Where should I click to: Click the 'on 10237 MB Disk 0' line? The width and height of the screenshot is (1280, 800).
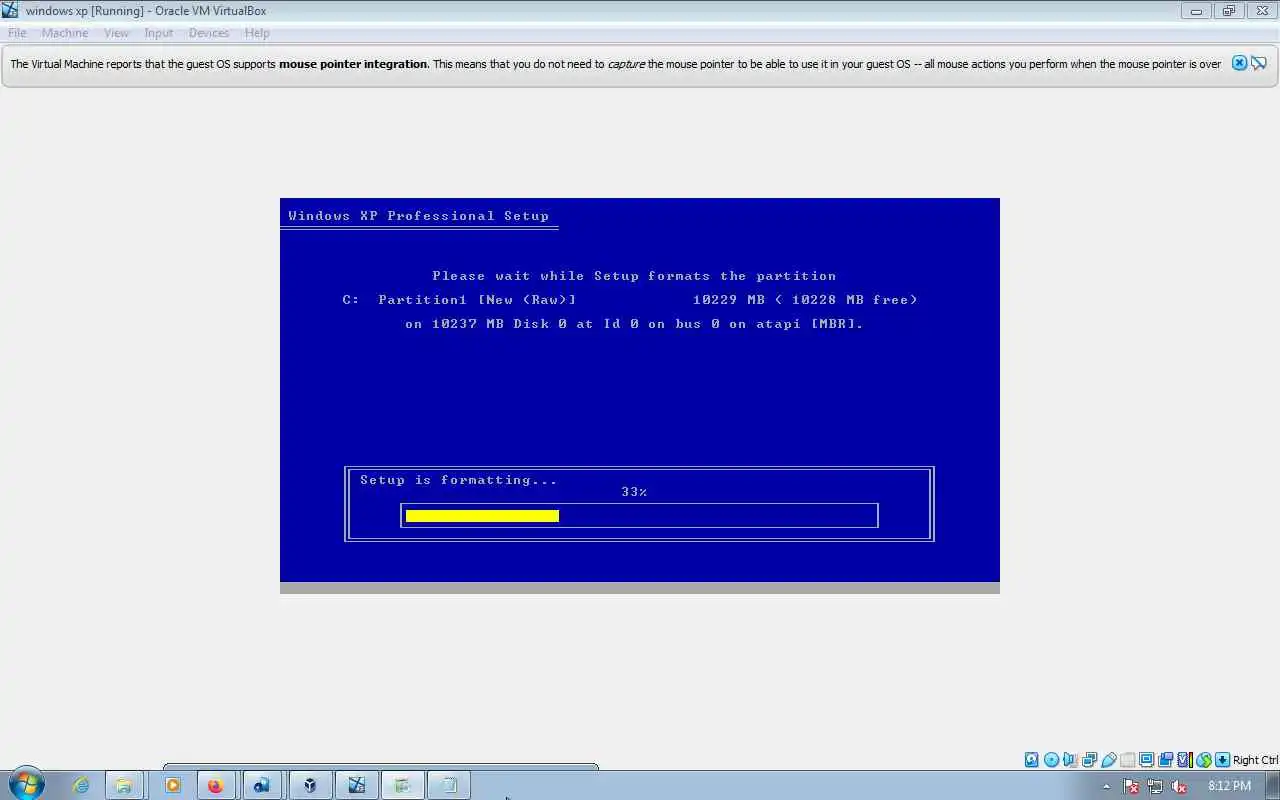tap(634, 324)
